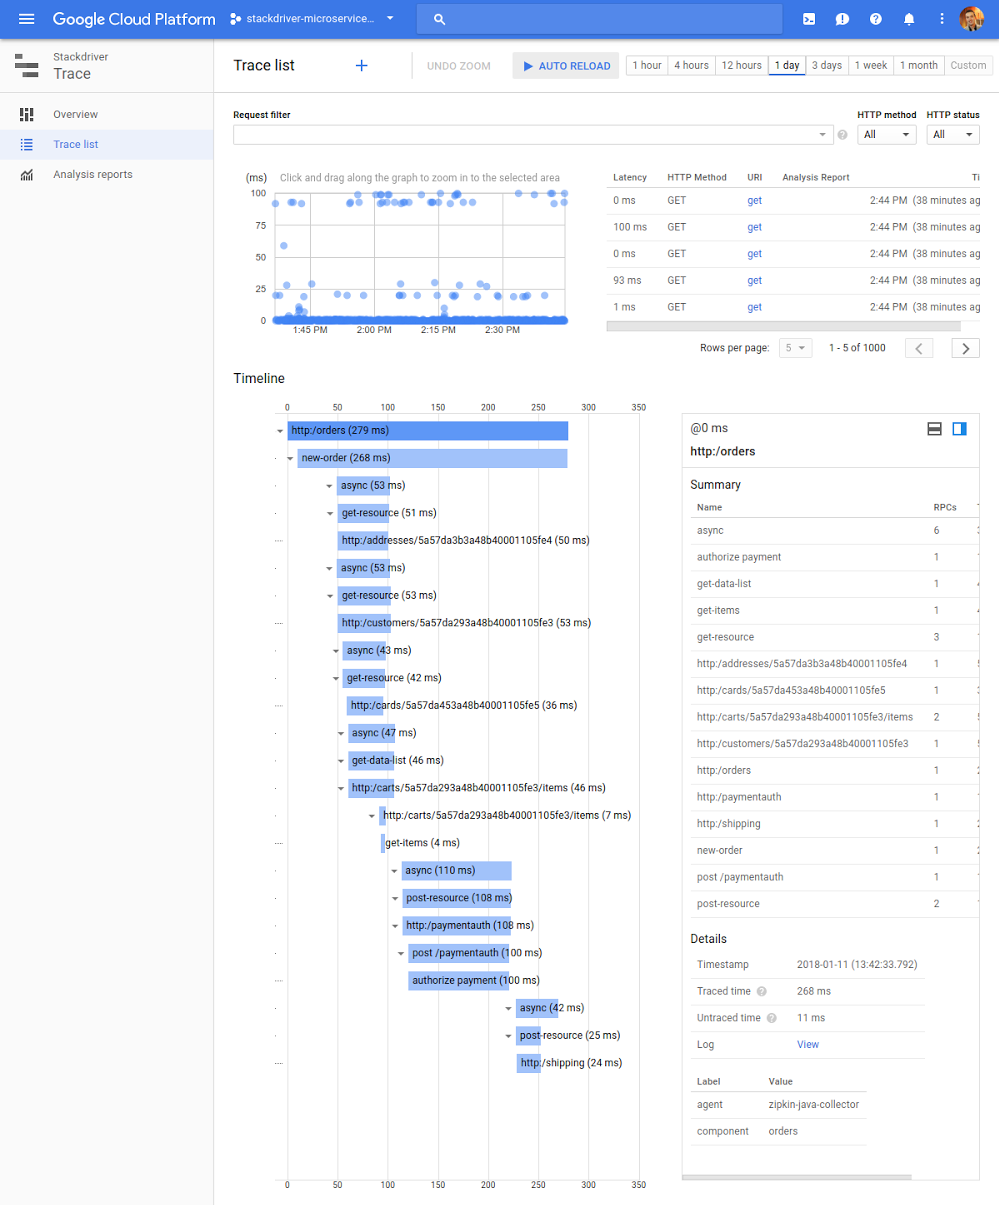Image resolution: width=999 pixels, height=1205 pixels.
Task: Select the 1 month time range
Action: [x=919, y=66]
